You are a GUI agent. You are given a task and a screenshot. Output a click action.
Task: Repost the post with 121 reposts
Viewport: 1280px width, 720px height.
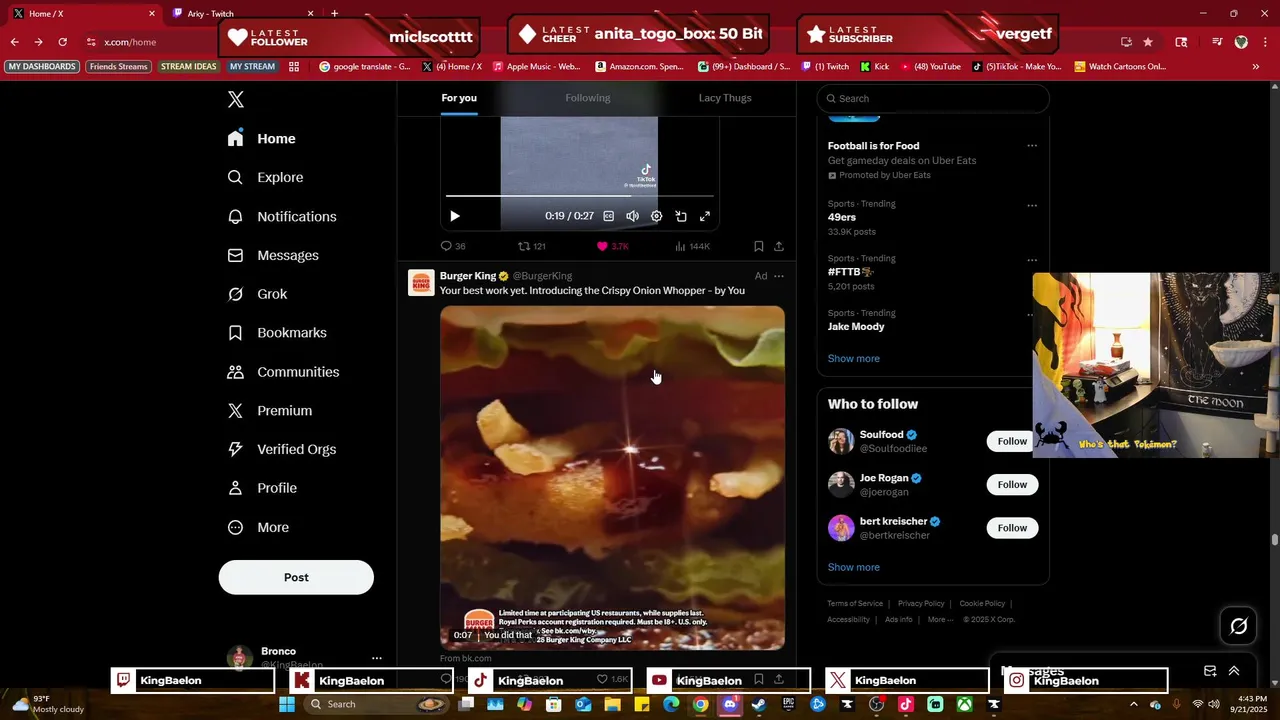coord(531,246)
